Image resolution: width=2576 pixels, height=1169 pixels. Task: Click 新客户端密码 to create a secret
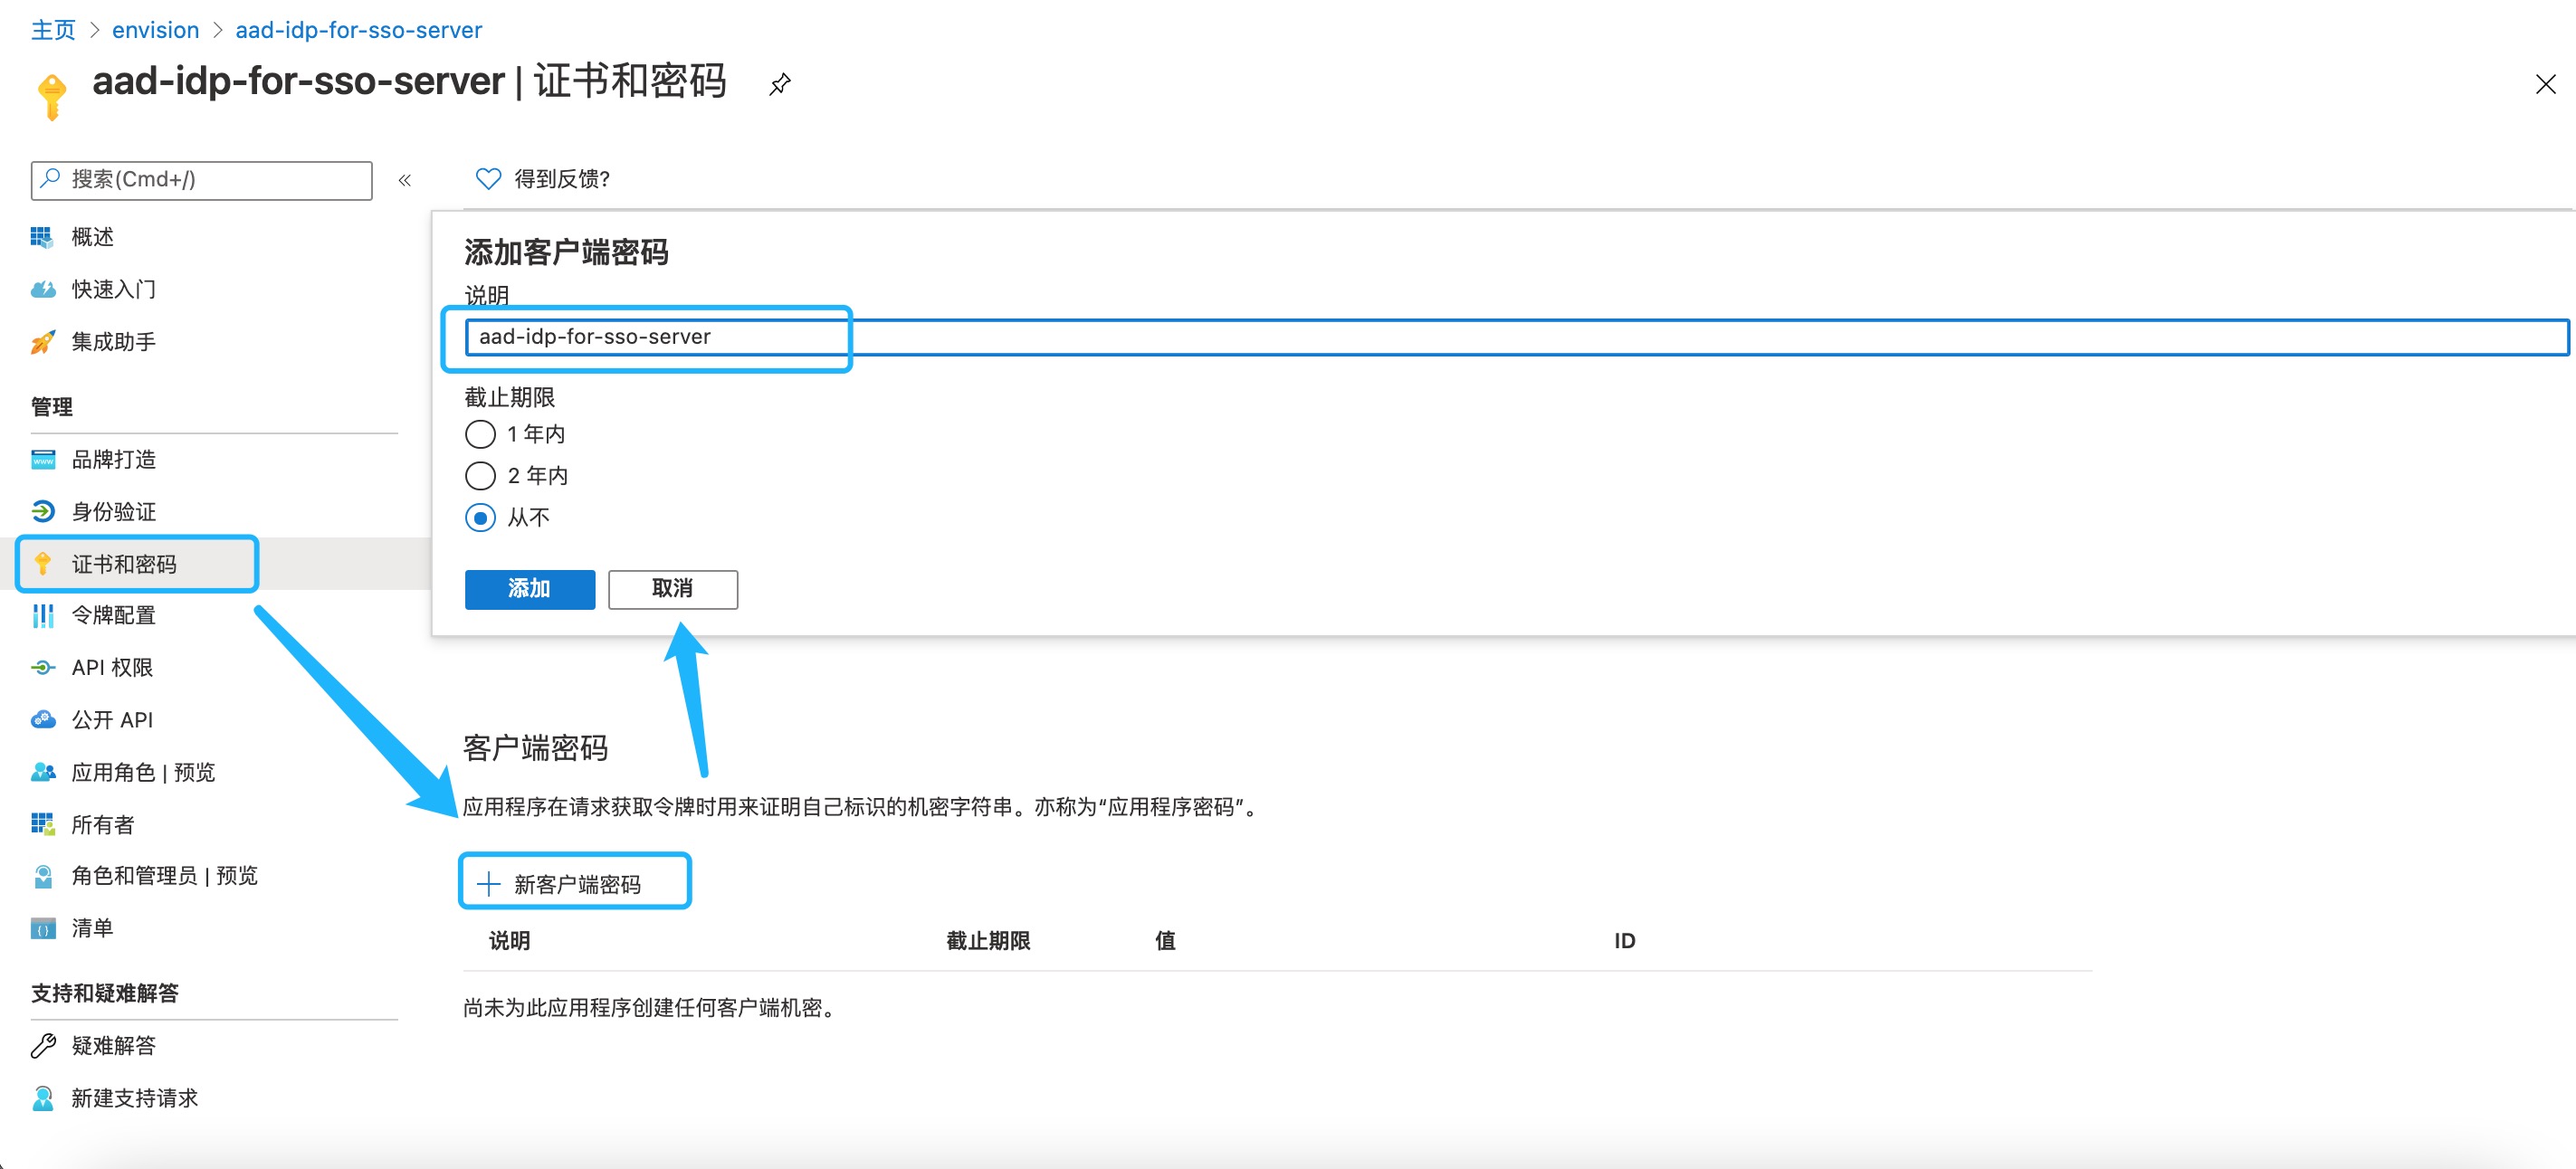tap(575, 881)
